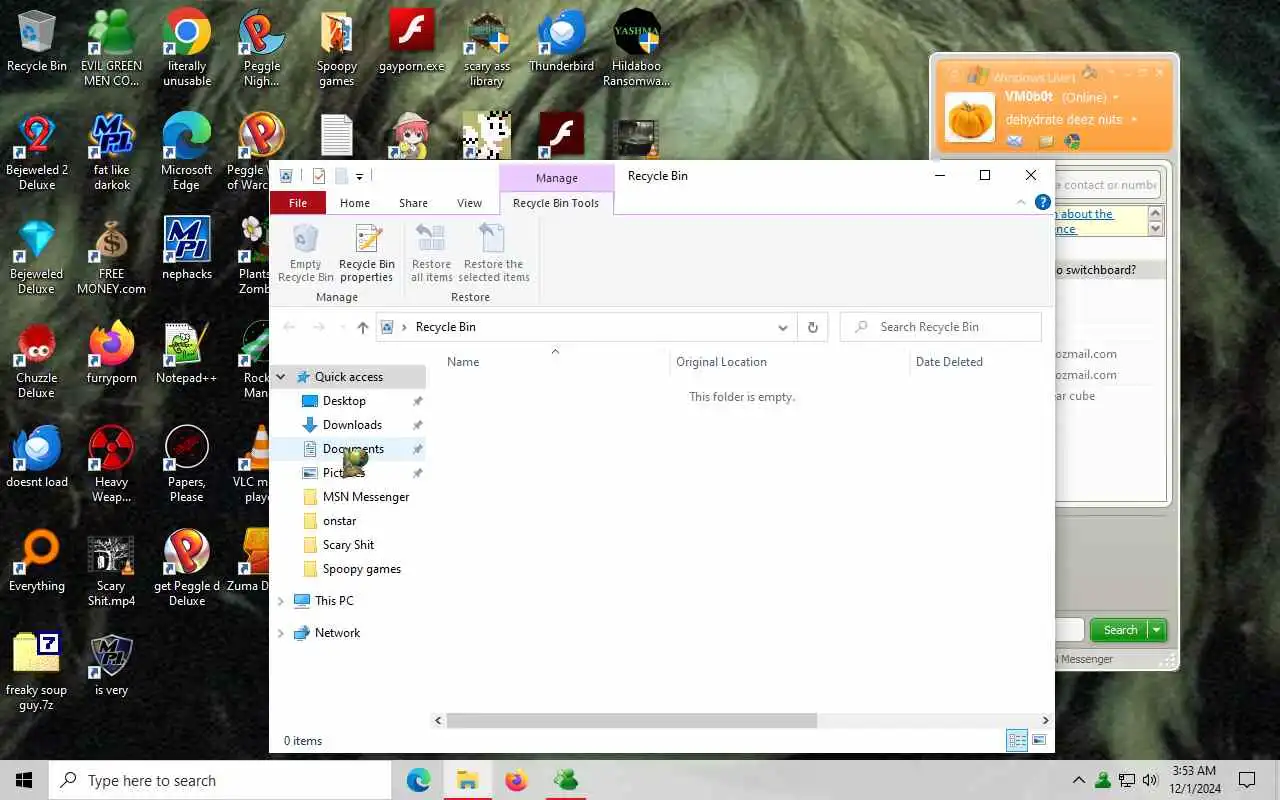Open Recycle Bin properties in the ribbon
This screenshot has width=1280, height=800.
pyautogui.click(x=367, y=254)
